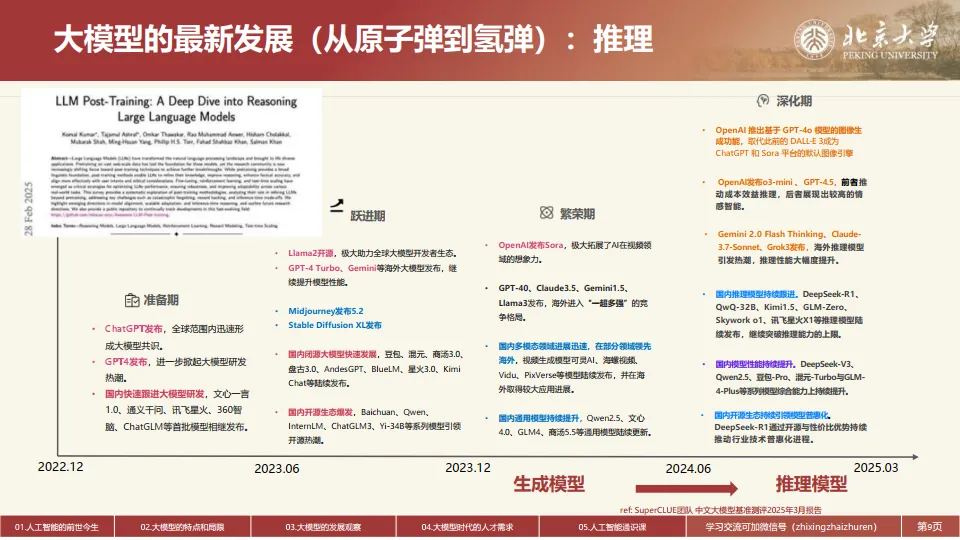Click the blue Midjourney发布5.2 text
The image size is (960, 540).
point(326,311)
